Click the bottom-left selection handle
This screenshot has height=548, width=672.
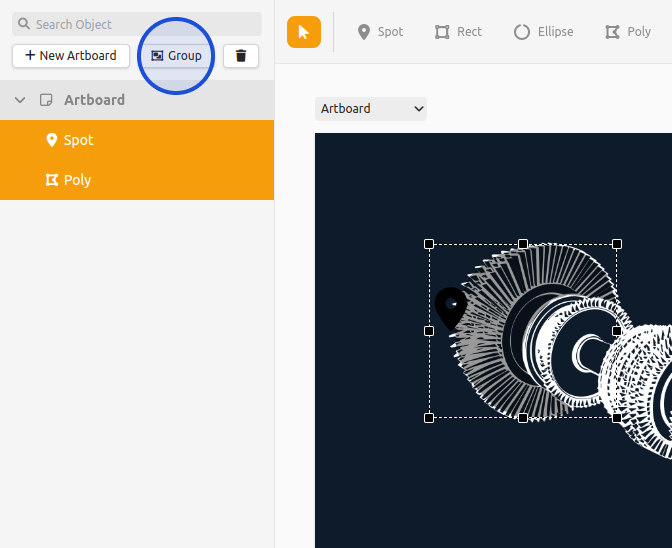point(429,418)
